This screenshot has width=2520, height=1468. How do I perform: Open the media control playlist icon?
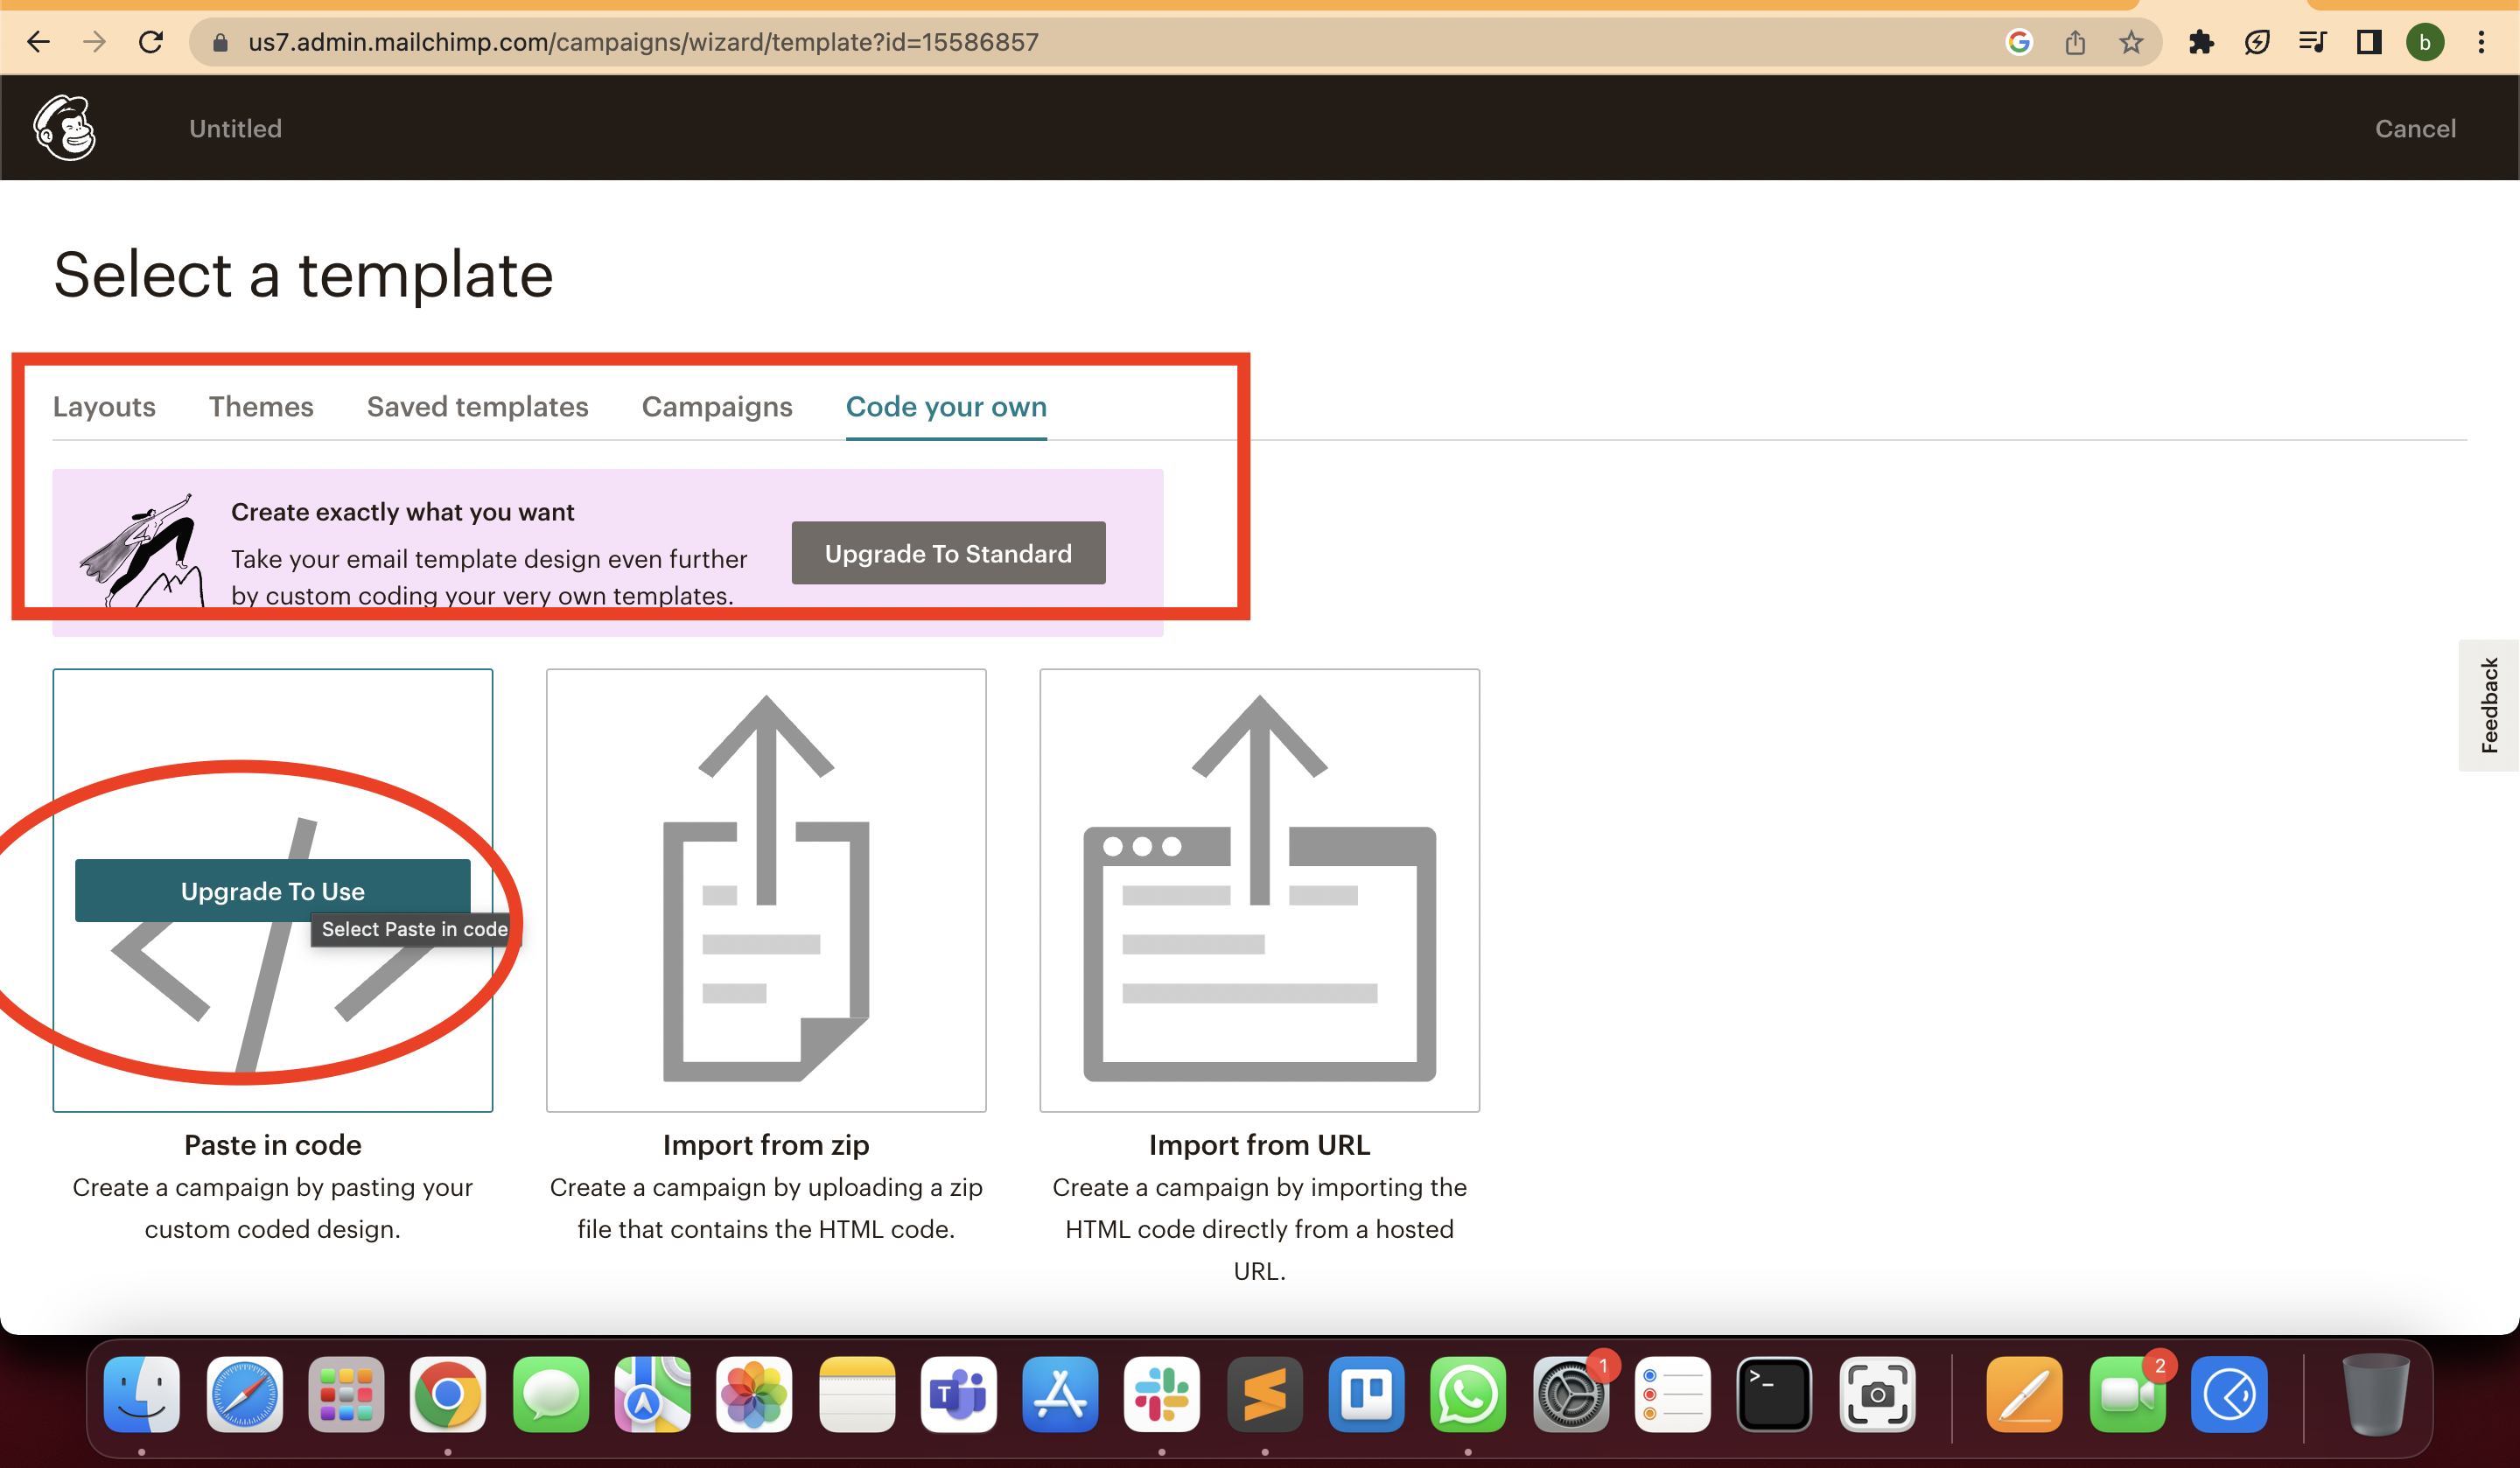click(2313, 42)
